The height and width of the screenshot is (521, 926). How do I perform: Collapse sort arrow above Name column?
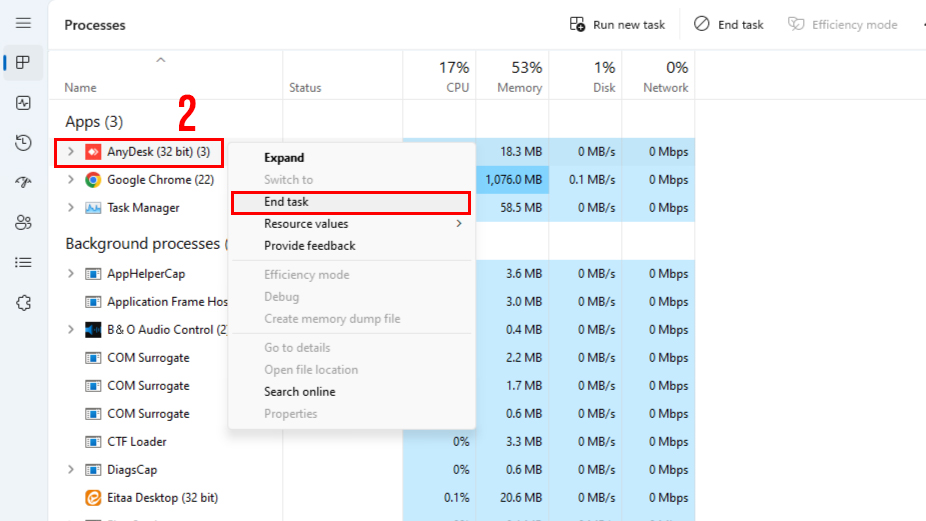tap(161, 60)
